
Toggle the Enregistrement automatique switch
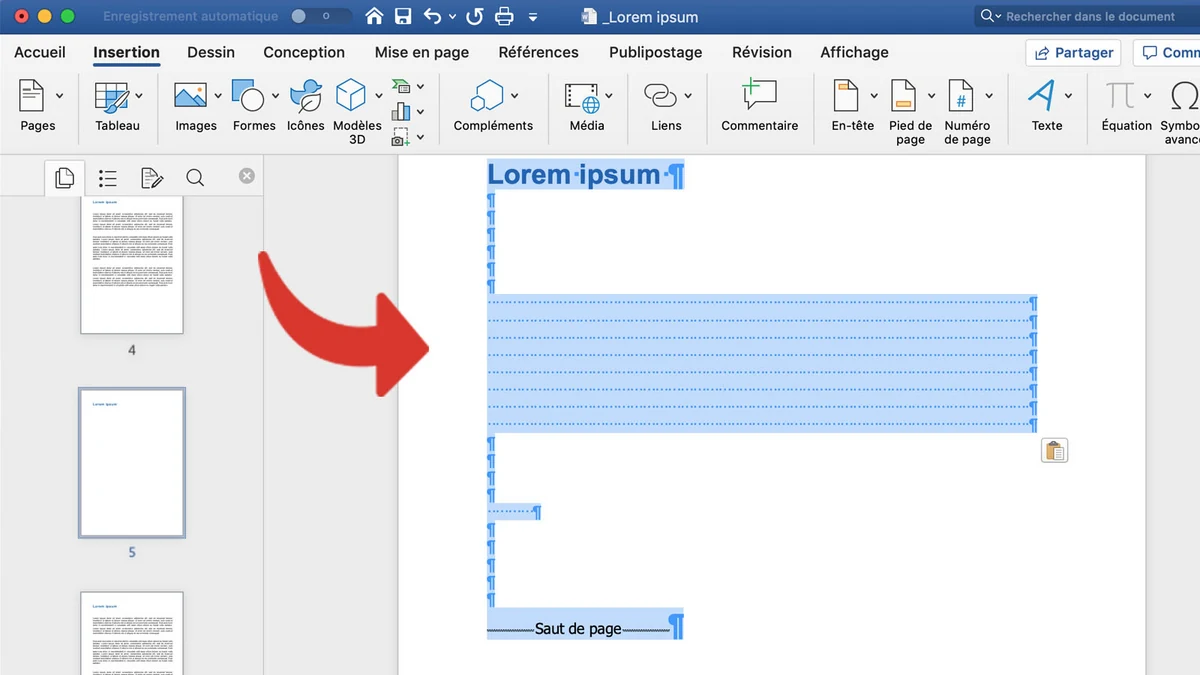(x=308, y=17)
